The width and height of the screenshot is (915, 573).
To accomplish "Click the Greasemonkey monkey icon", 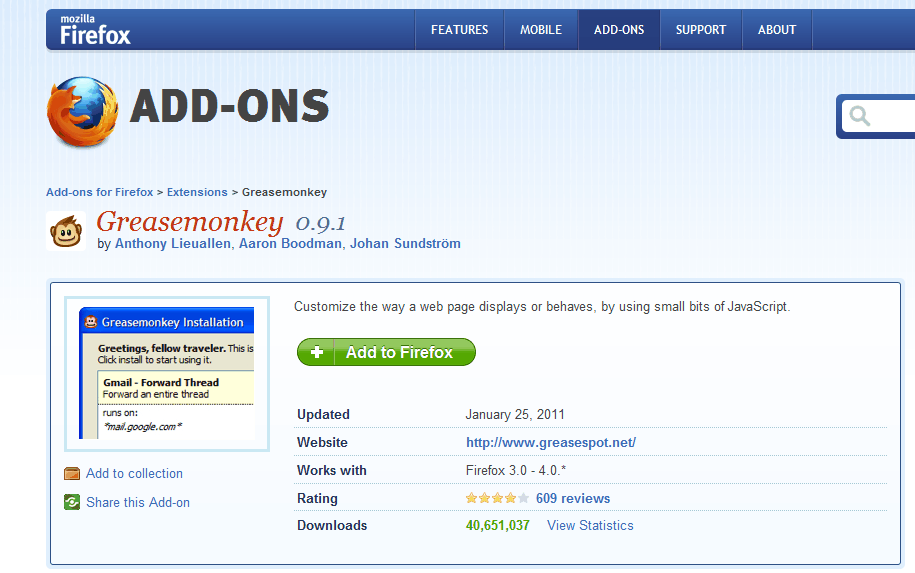I will pos(66,231).
